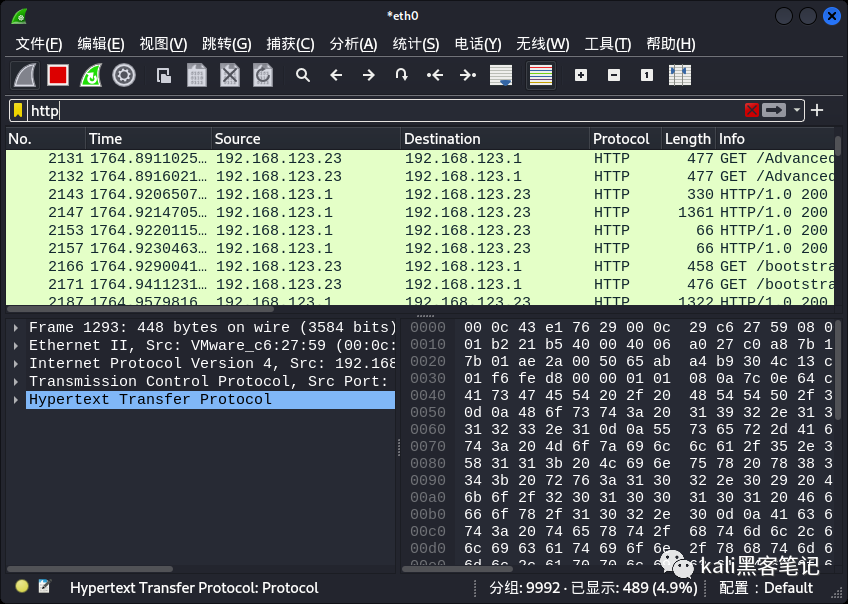The height and width of the screenshot is (604, 848).
Task: Restart the current capture with the green fin
Action: click(91, 75)
